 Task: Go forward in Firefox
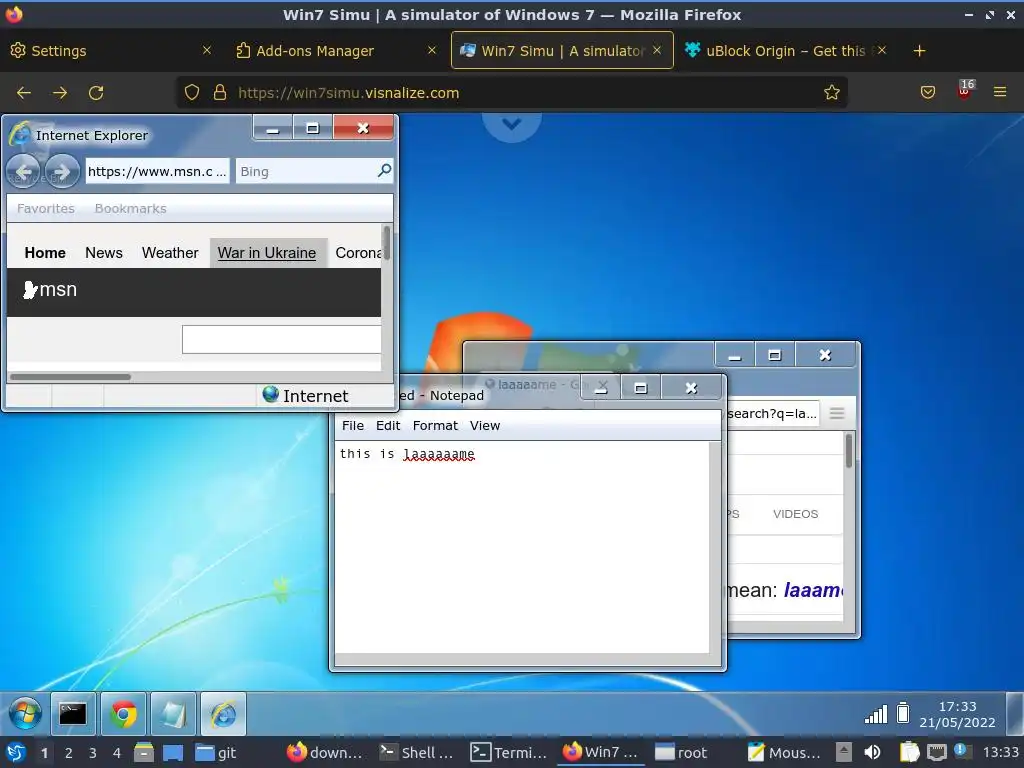coord(60,93)
